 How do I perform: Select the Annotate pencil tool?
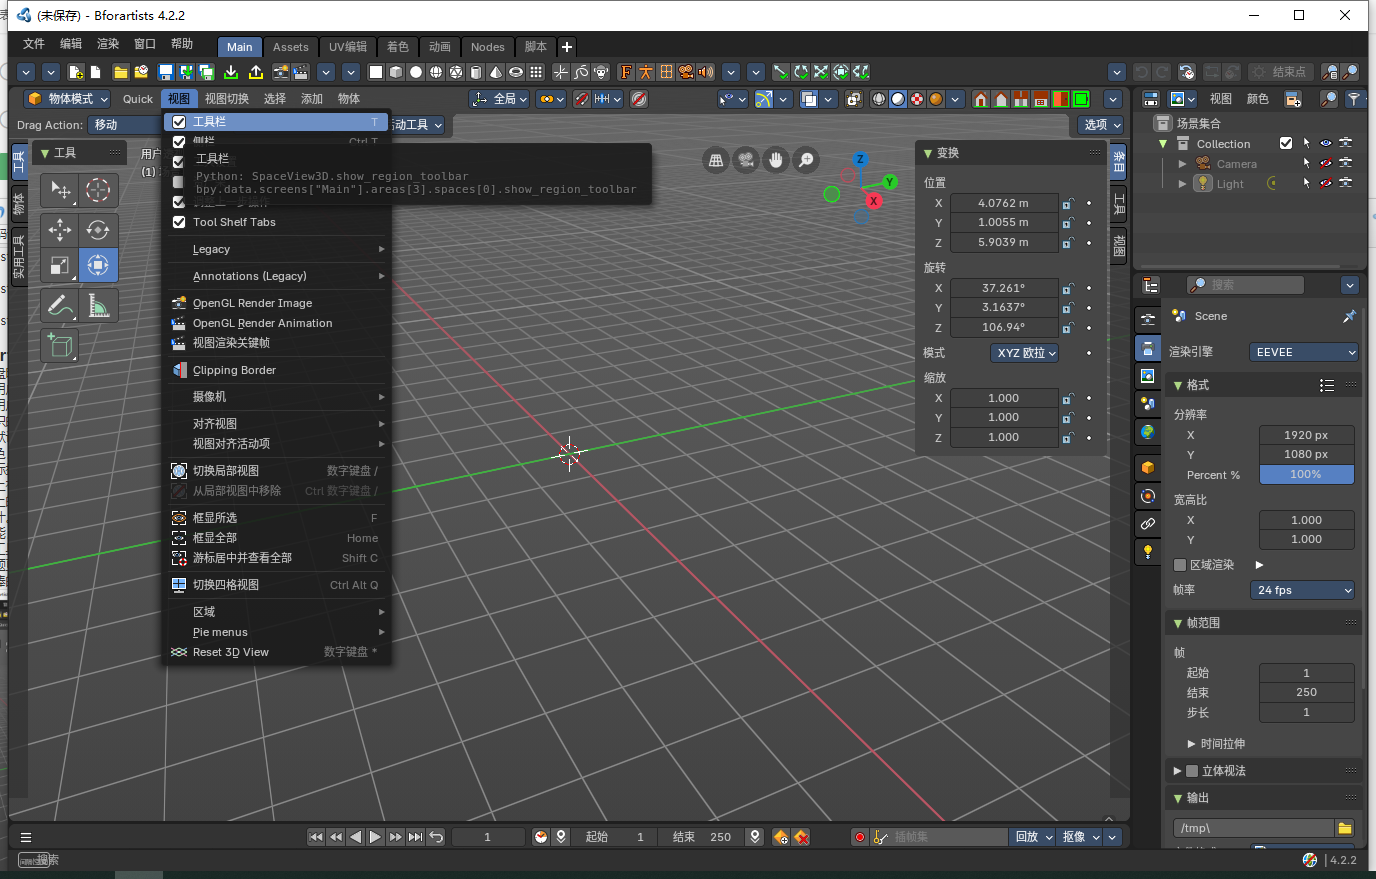coord(60,306)
